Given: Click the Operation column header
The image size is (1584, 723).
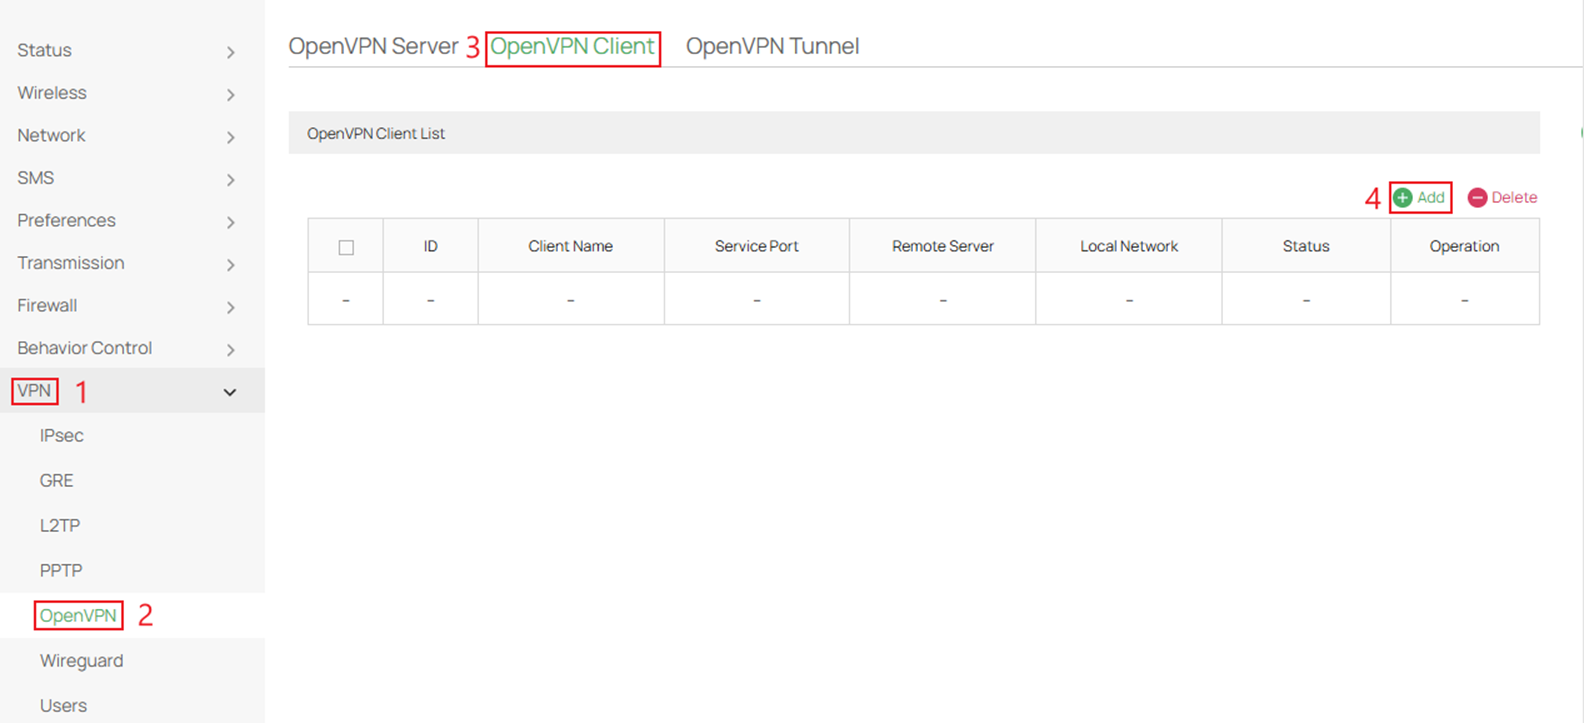Looking at the screenshot, I should [1464, 246].
